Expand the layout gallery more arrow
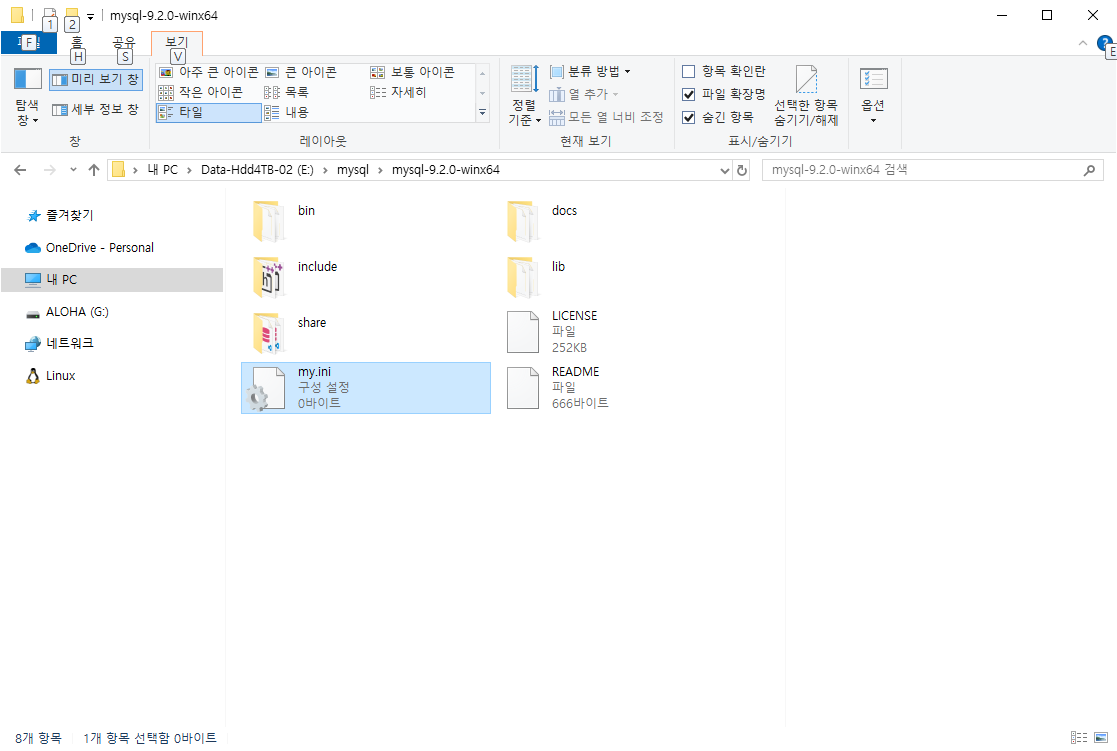The image size is (1117, 751). 483,113
